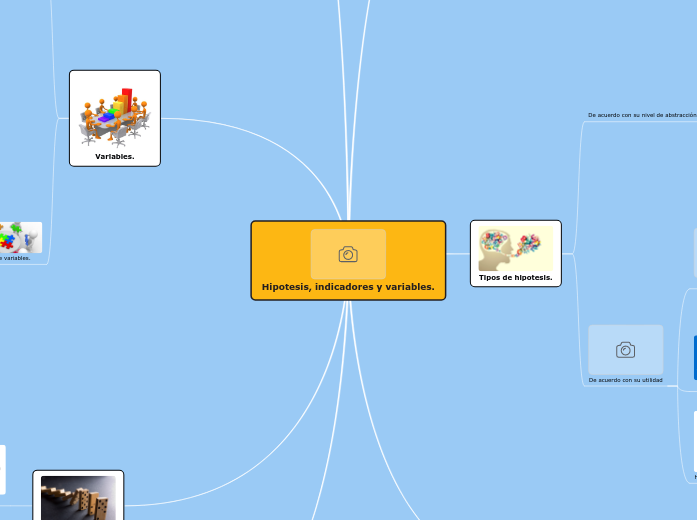Click the meeting chart image in the Variables node
Image resolution: width=697 pixels, height=520 pixels.
(115, 113)
